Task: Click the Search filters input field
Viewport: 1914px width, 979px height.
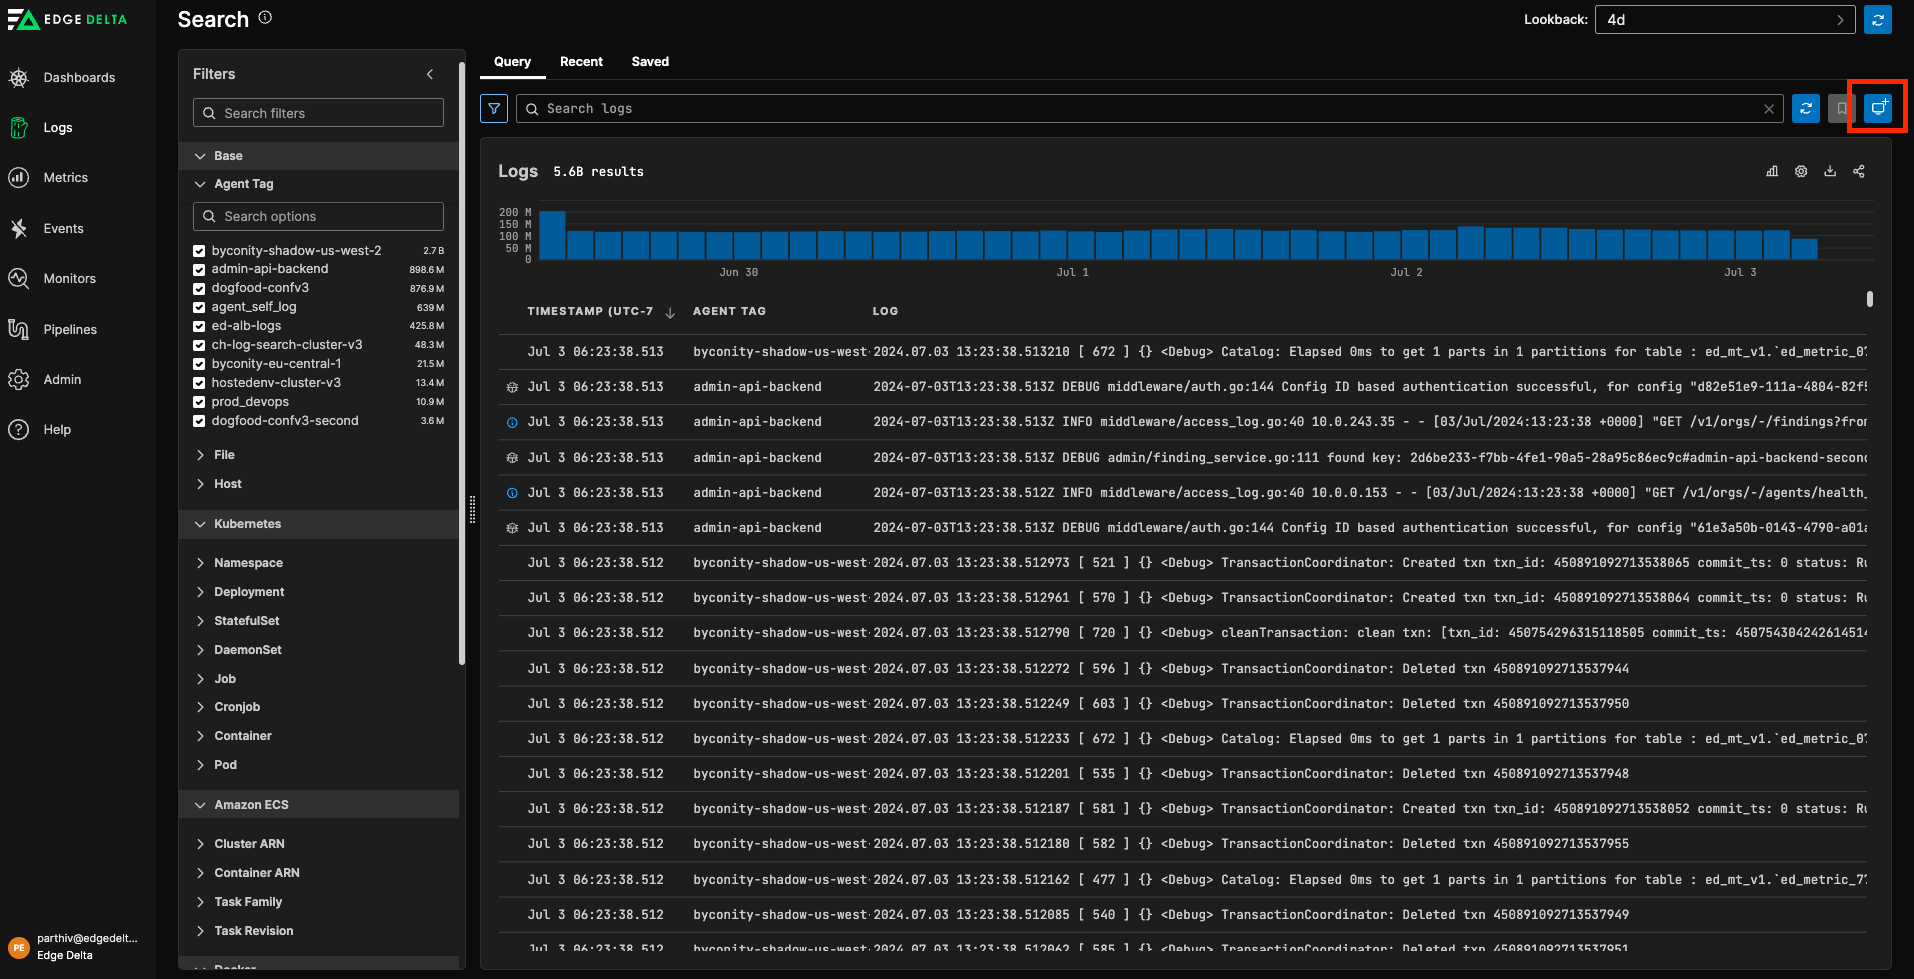Action: 318,113
